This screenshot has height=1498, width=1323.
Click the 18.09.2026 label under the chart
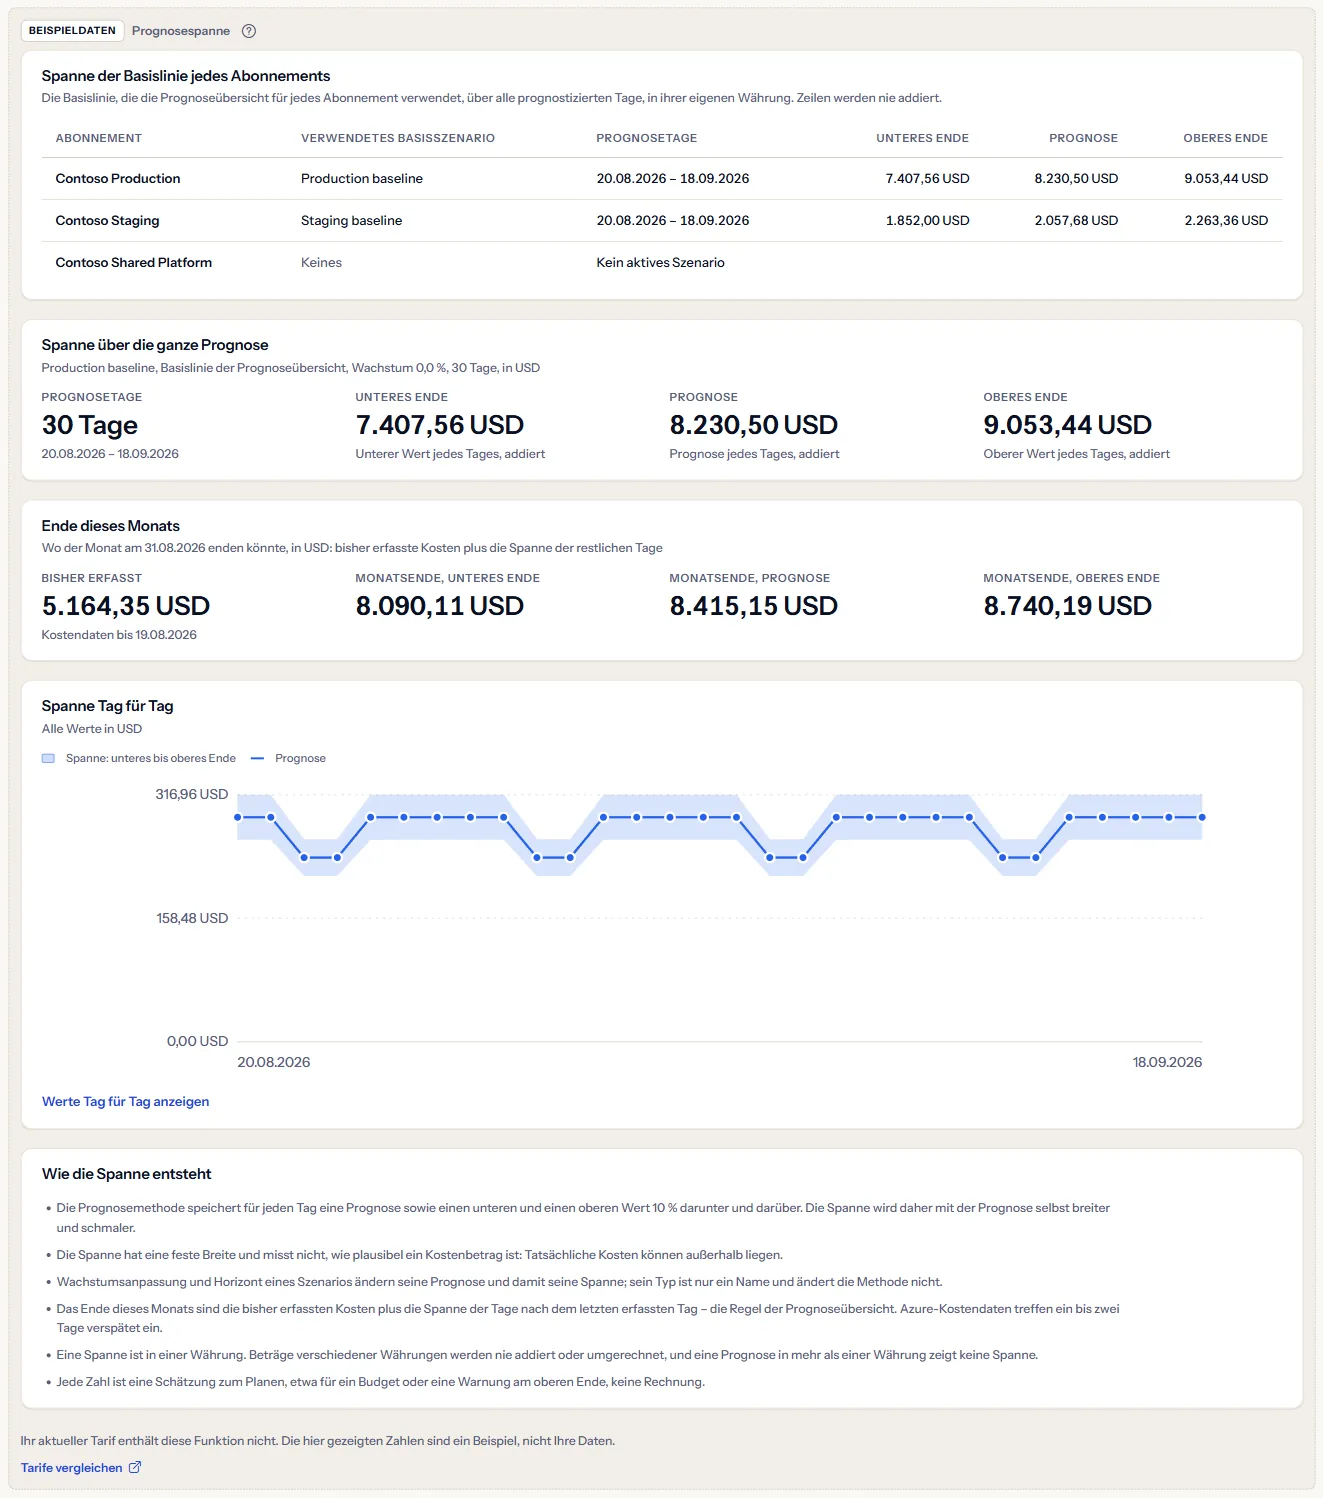(1167, 1062)
